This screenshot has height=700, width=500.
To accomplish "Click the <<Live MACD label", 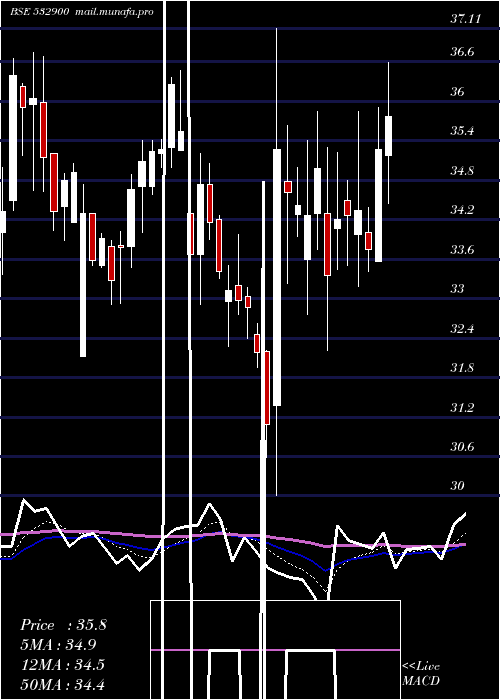I will click(x=421, y=674).
